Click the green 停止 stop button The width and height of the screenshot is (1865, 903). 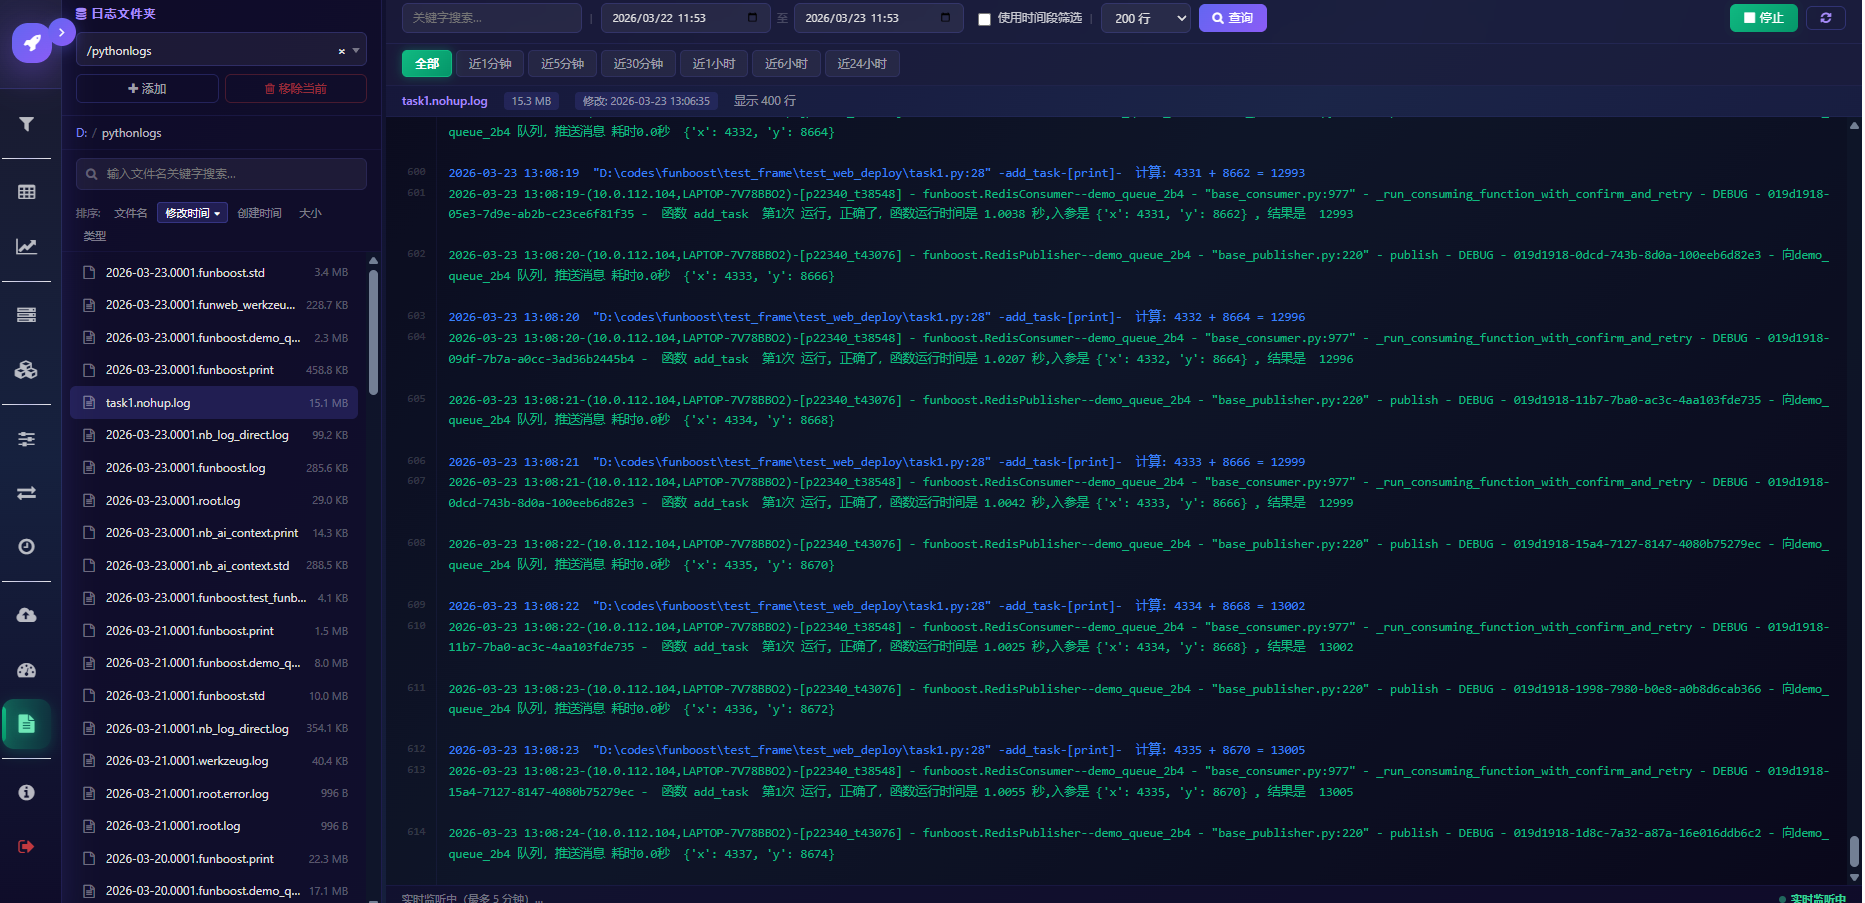click(x=1763, y=18)
